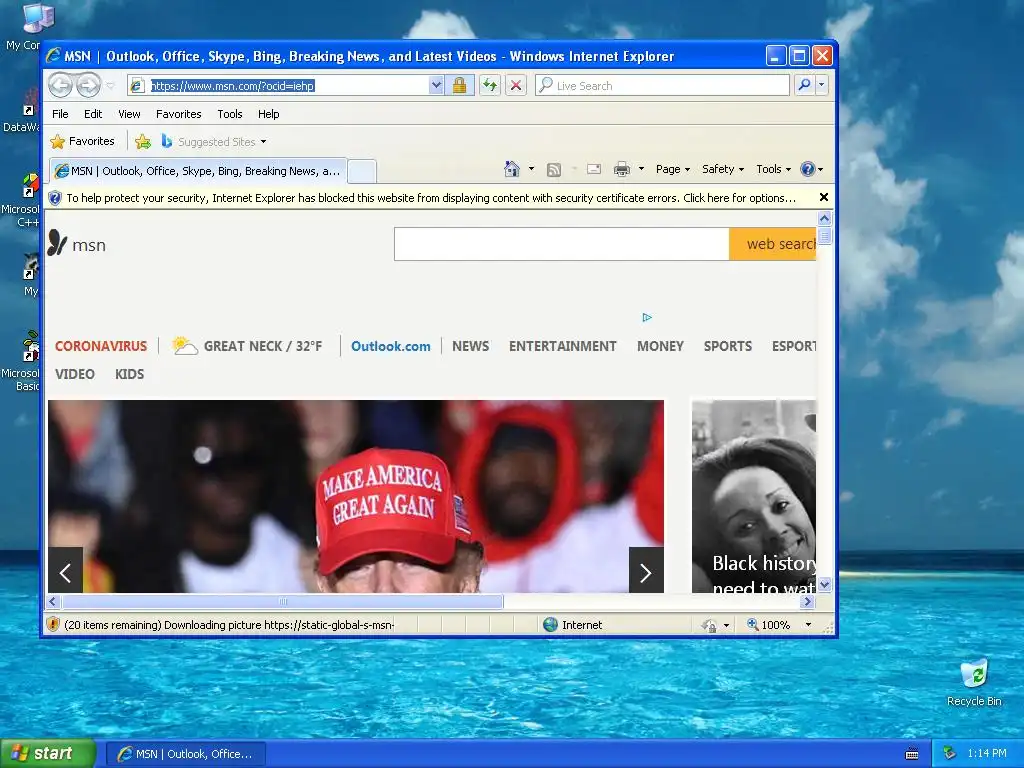Open the Outlook.com link
The image size is (1024, 768).
(391, 346)
